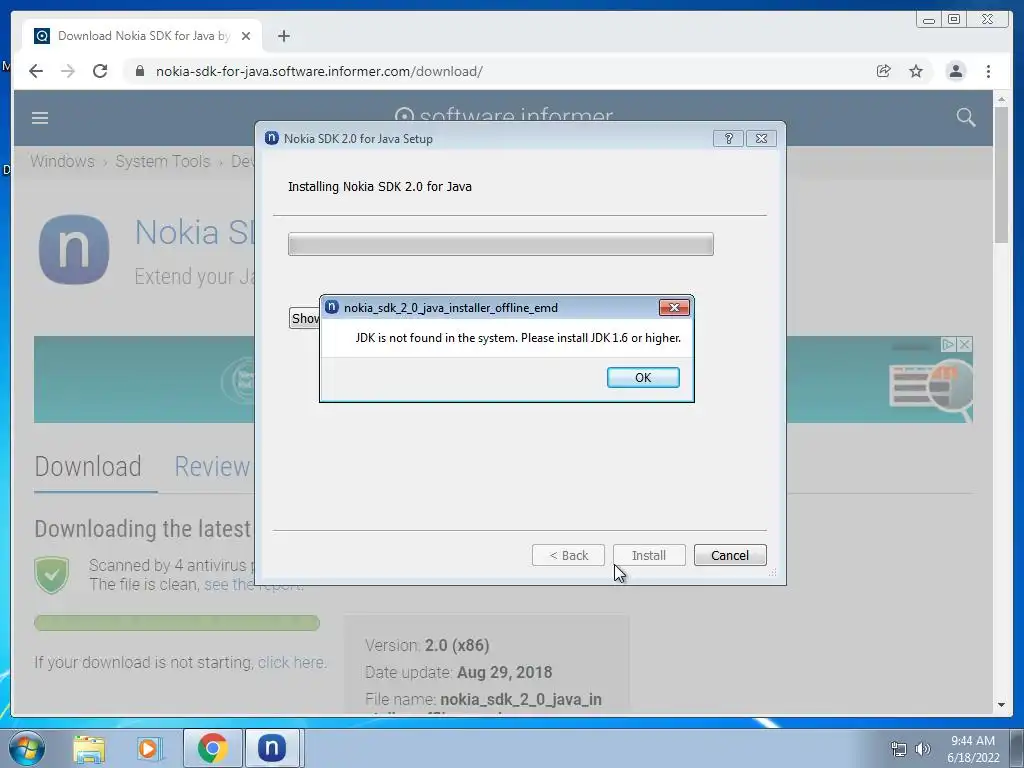1024x768 pixels.
Task: Click the Nokia SDK app logo on page
Action: [x=74, y=249]
